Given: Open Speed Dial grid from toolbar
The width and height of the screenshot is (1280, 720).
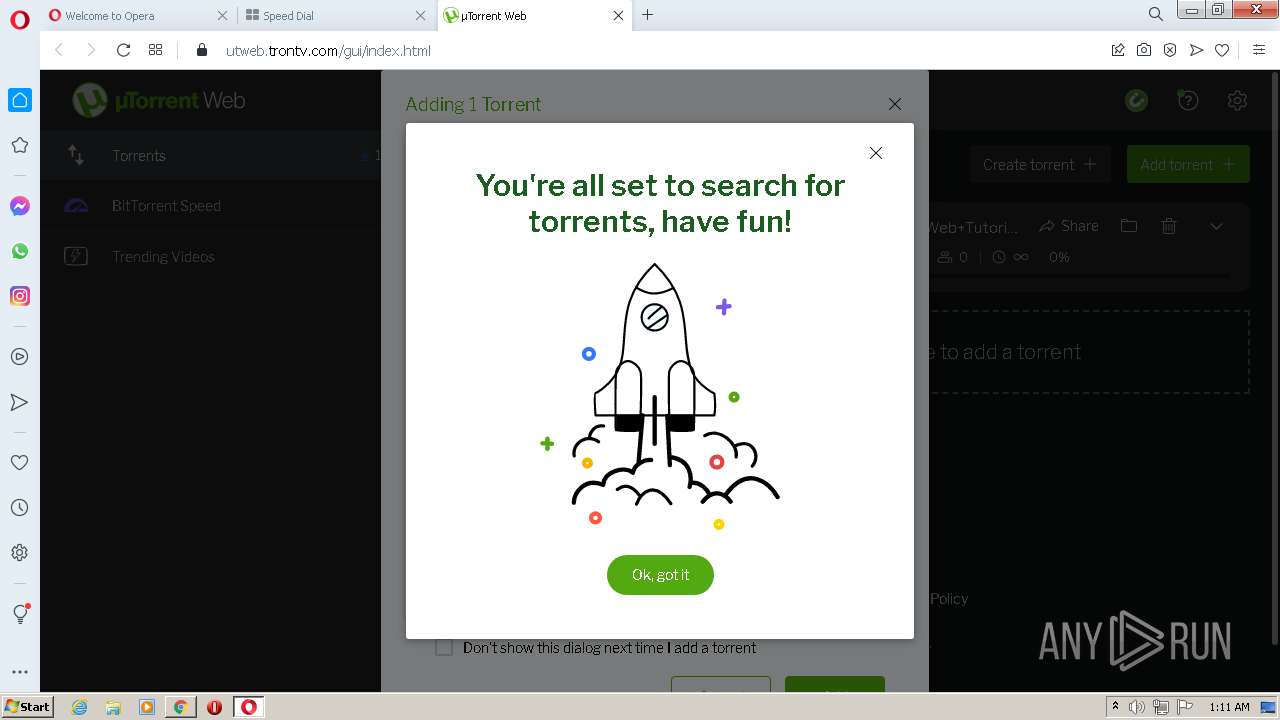Looking at the screenshot, I should click(155, 50).
